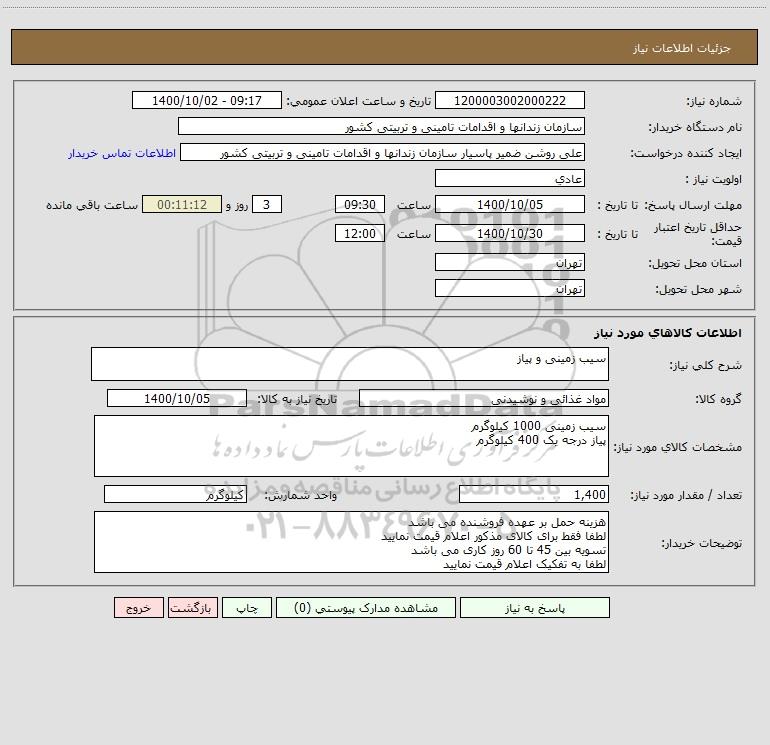Click the delivery city field تهران
Viewport: 770px width, 745px height.
510,288
